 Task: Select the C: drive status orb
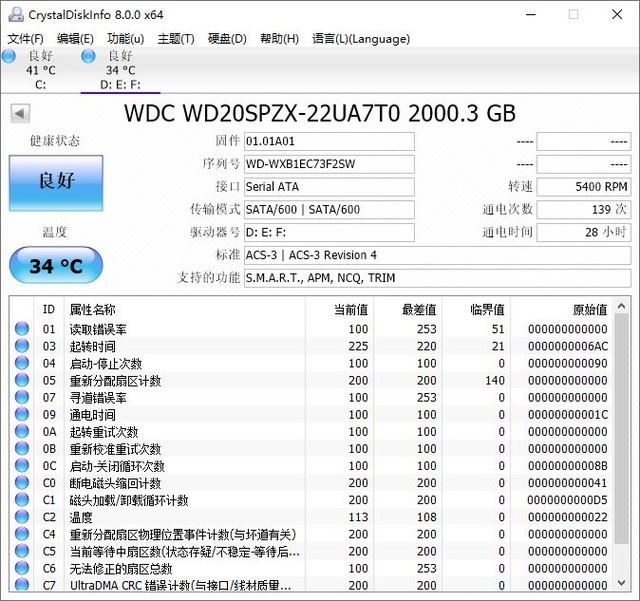[9, 56]
